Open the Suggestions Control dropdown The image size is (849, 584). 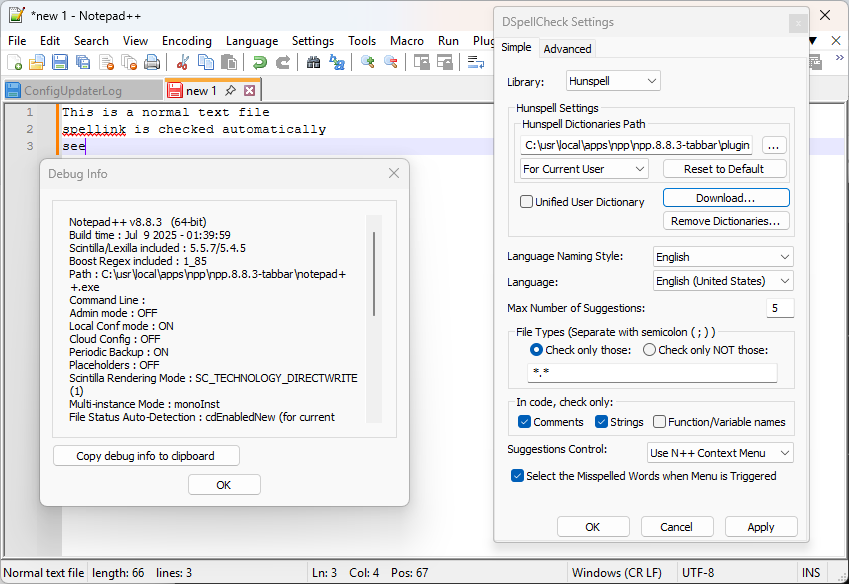(720, 453)
